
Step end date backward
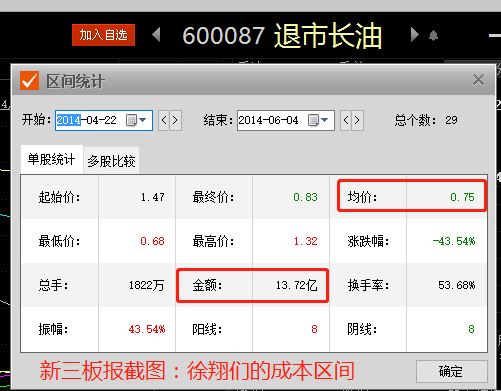pos(346,120)
